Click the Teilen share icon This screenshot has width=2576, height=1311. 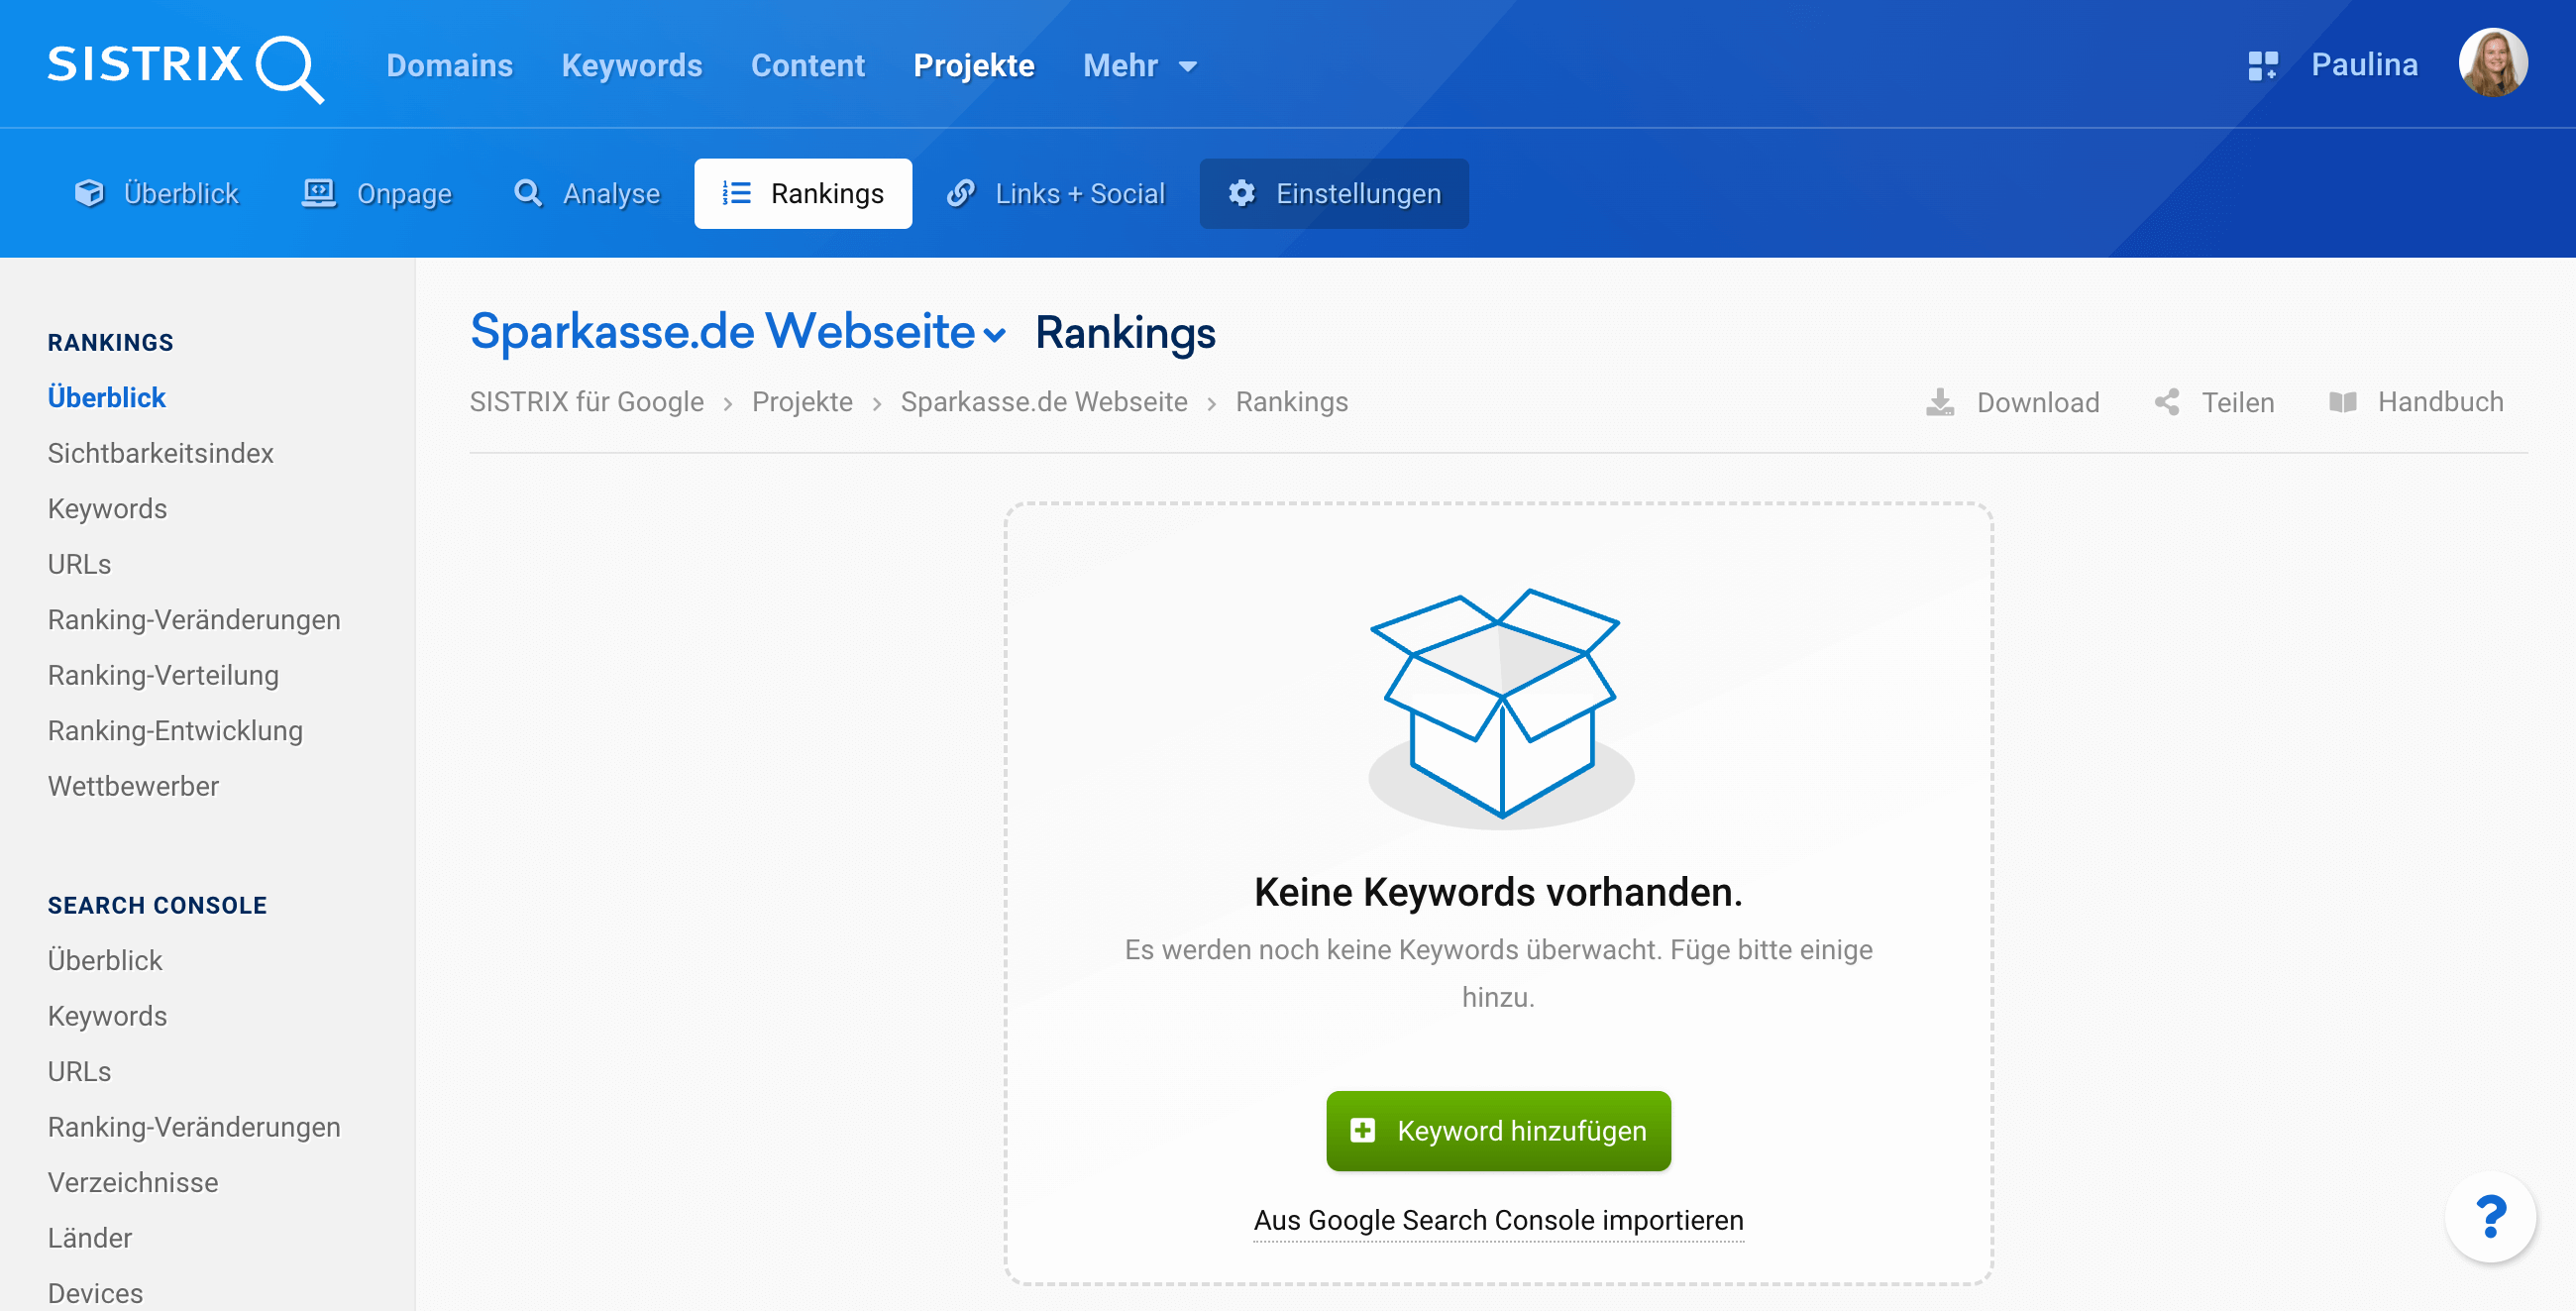click(2167, 402)
